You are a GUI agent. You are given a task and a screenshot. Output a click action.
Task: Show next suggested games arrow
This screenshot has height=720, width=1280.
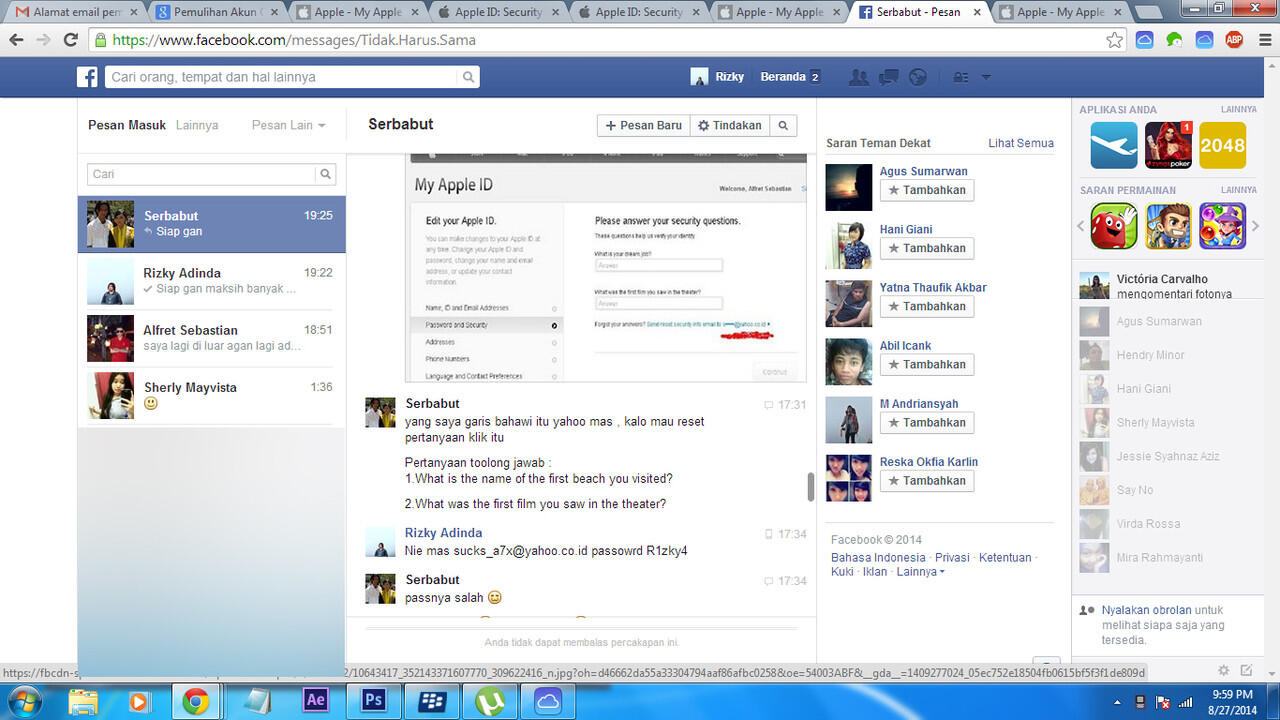[x=1256, y=226]
